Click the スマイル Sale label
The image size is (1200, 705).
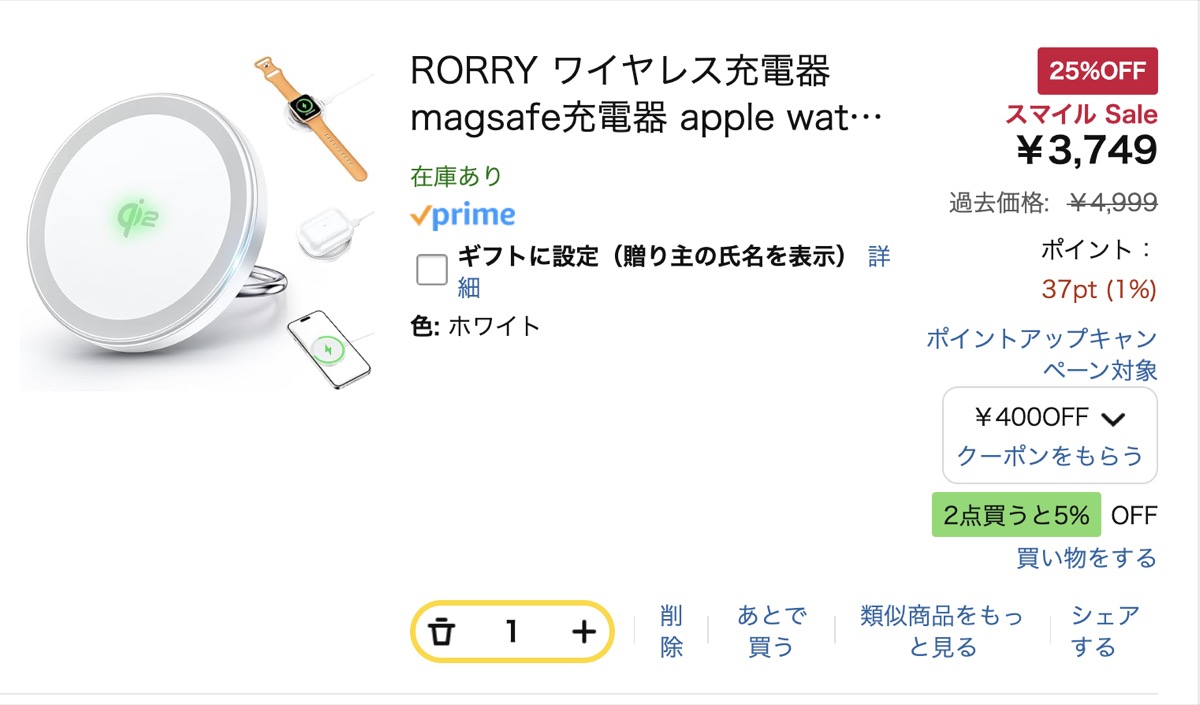click(1080, 113)
